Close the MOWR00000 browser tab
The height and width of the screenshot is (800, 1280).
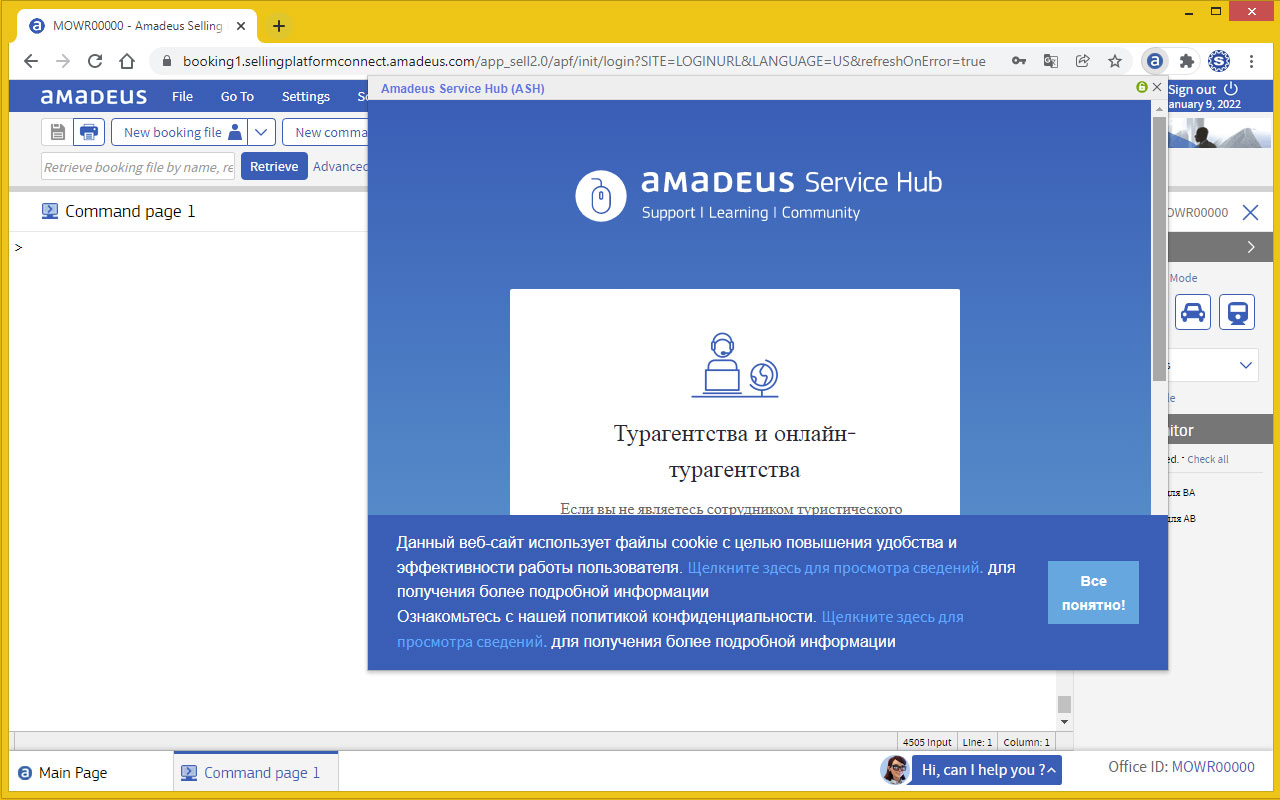[241, 26]
